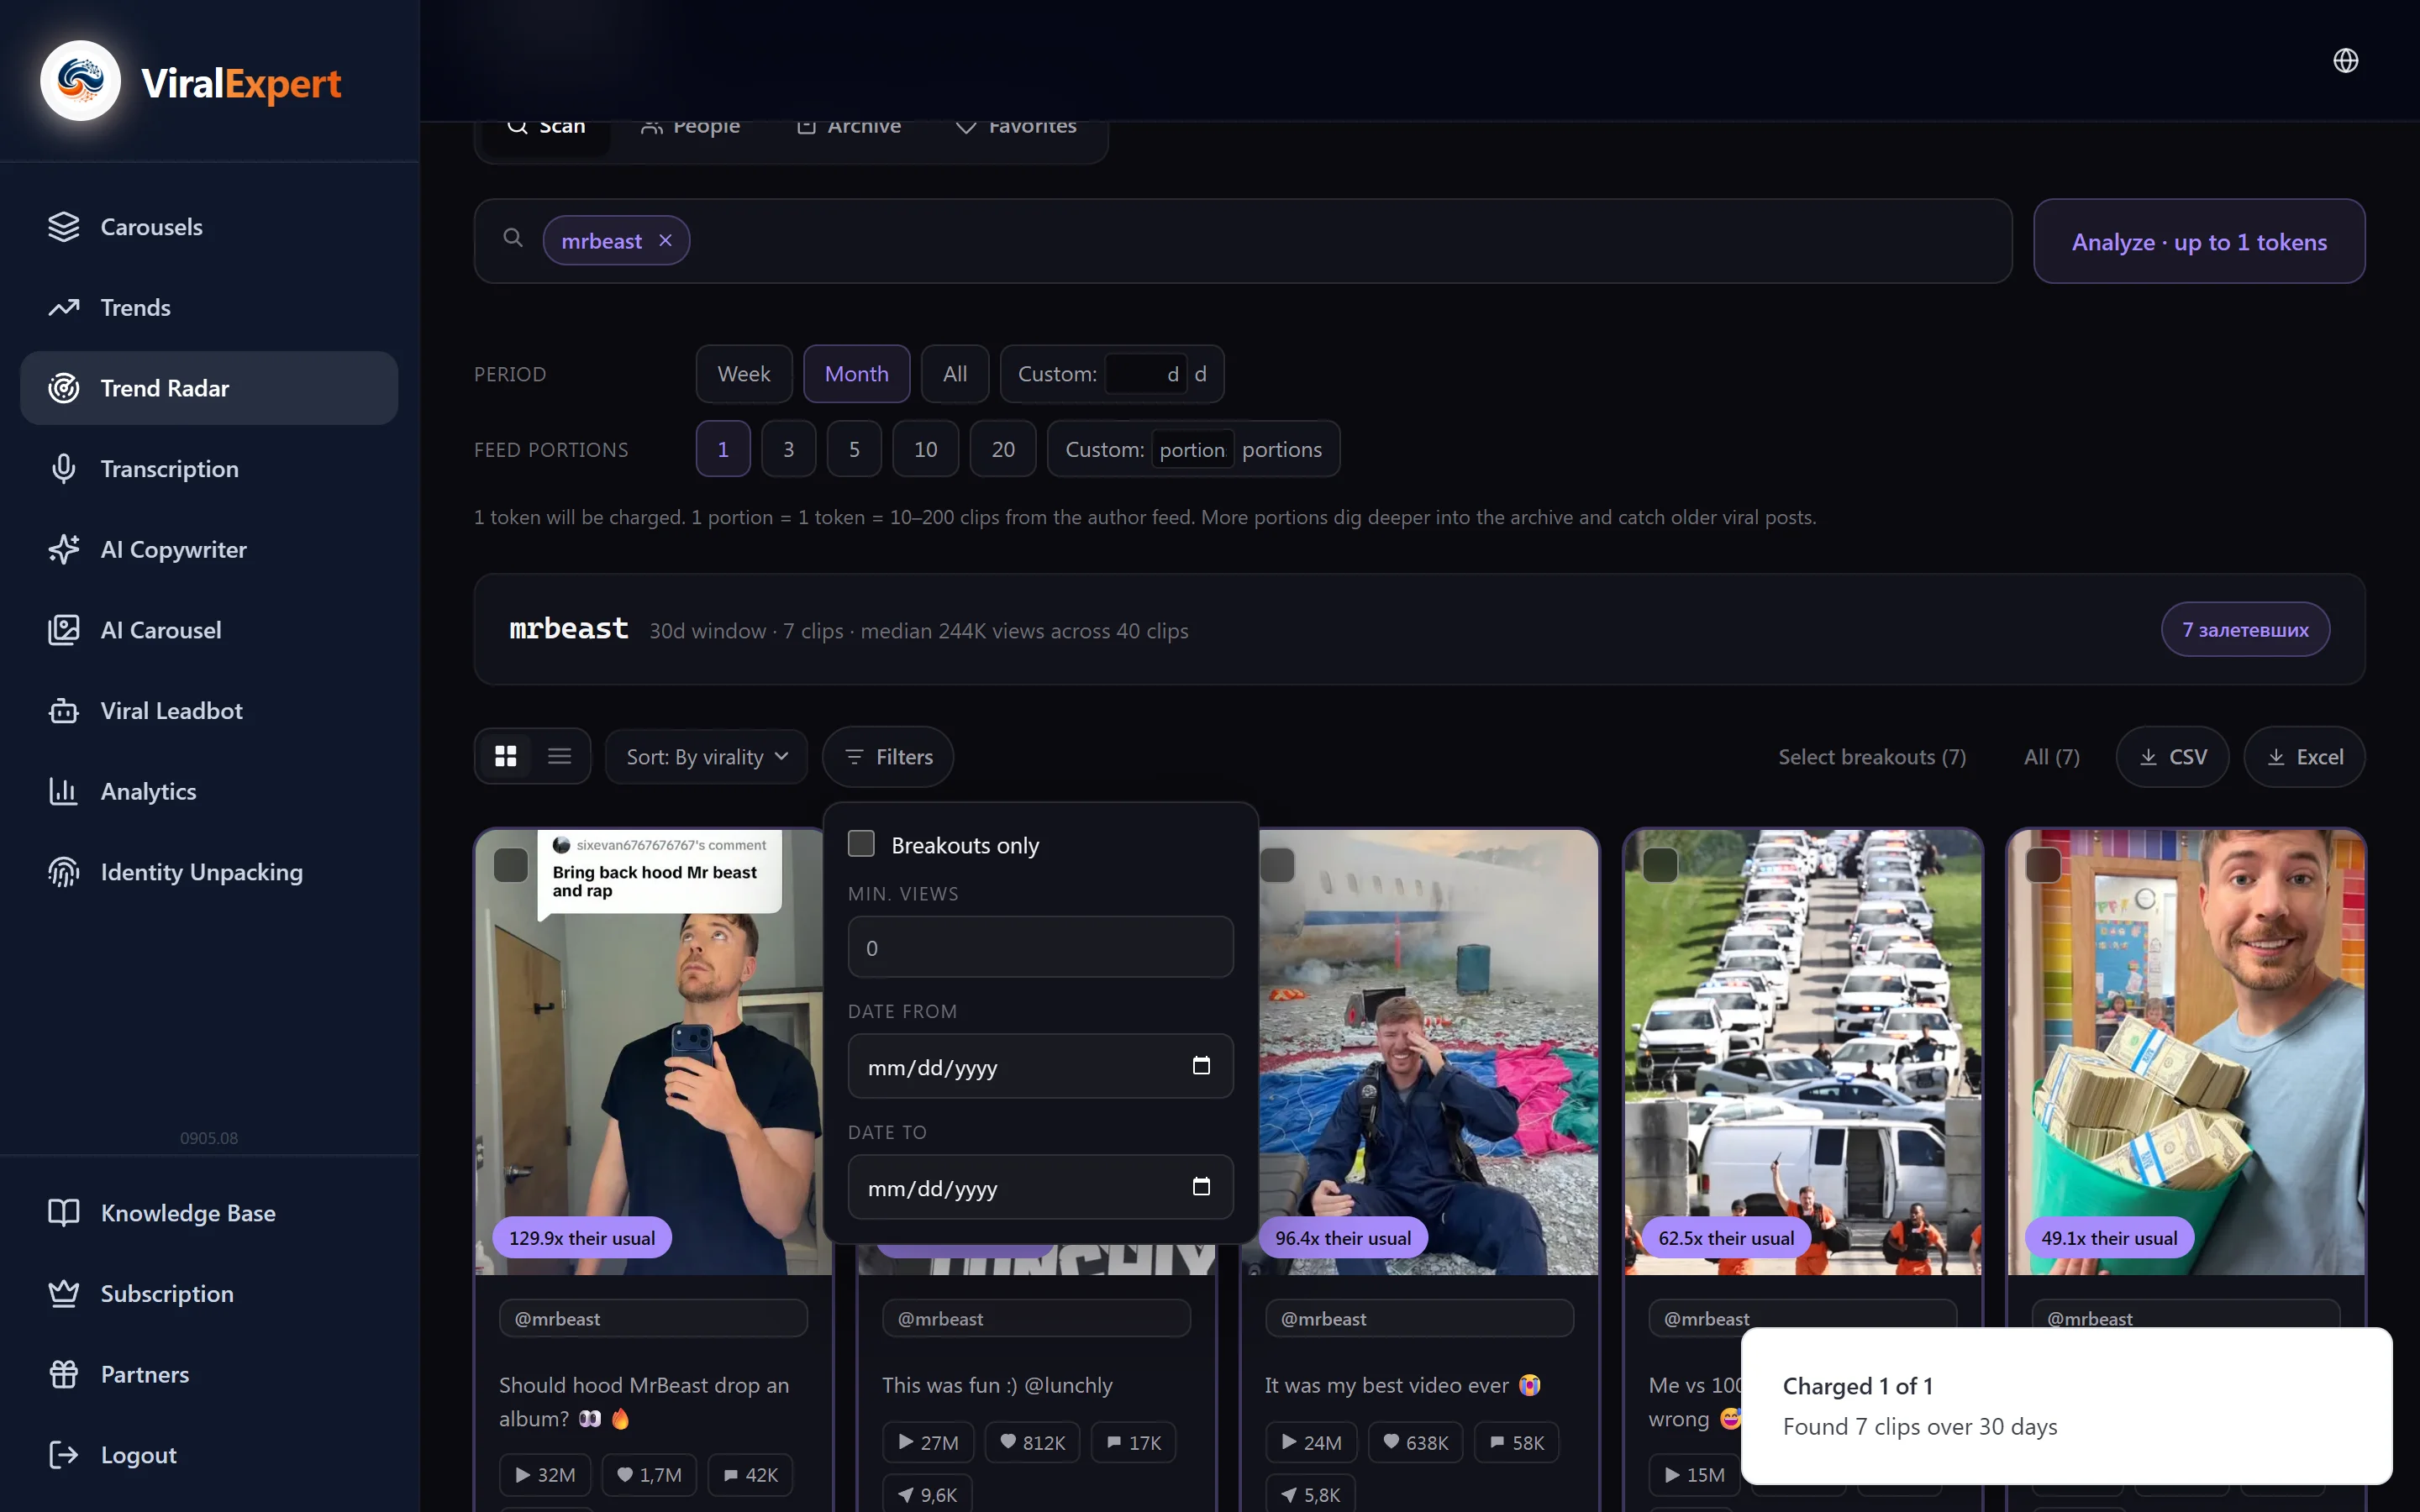Click the ViralExpert logo icon
Screen dimensions: 2420x1512
80,81
